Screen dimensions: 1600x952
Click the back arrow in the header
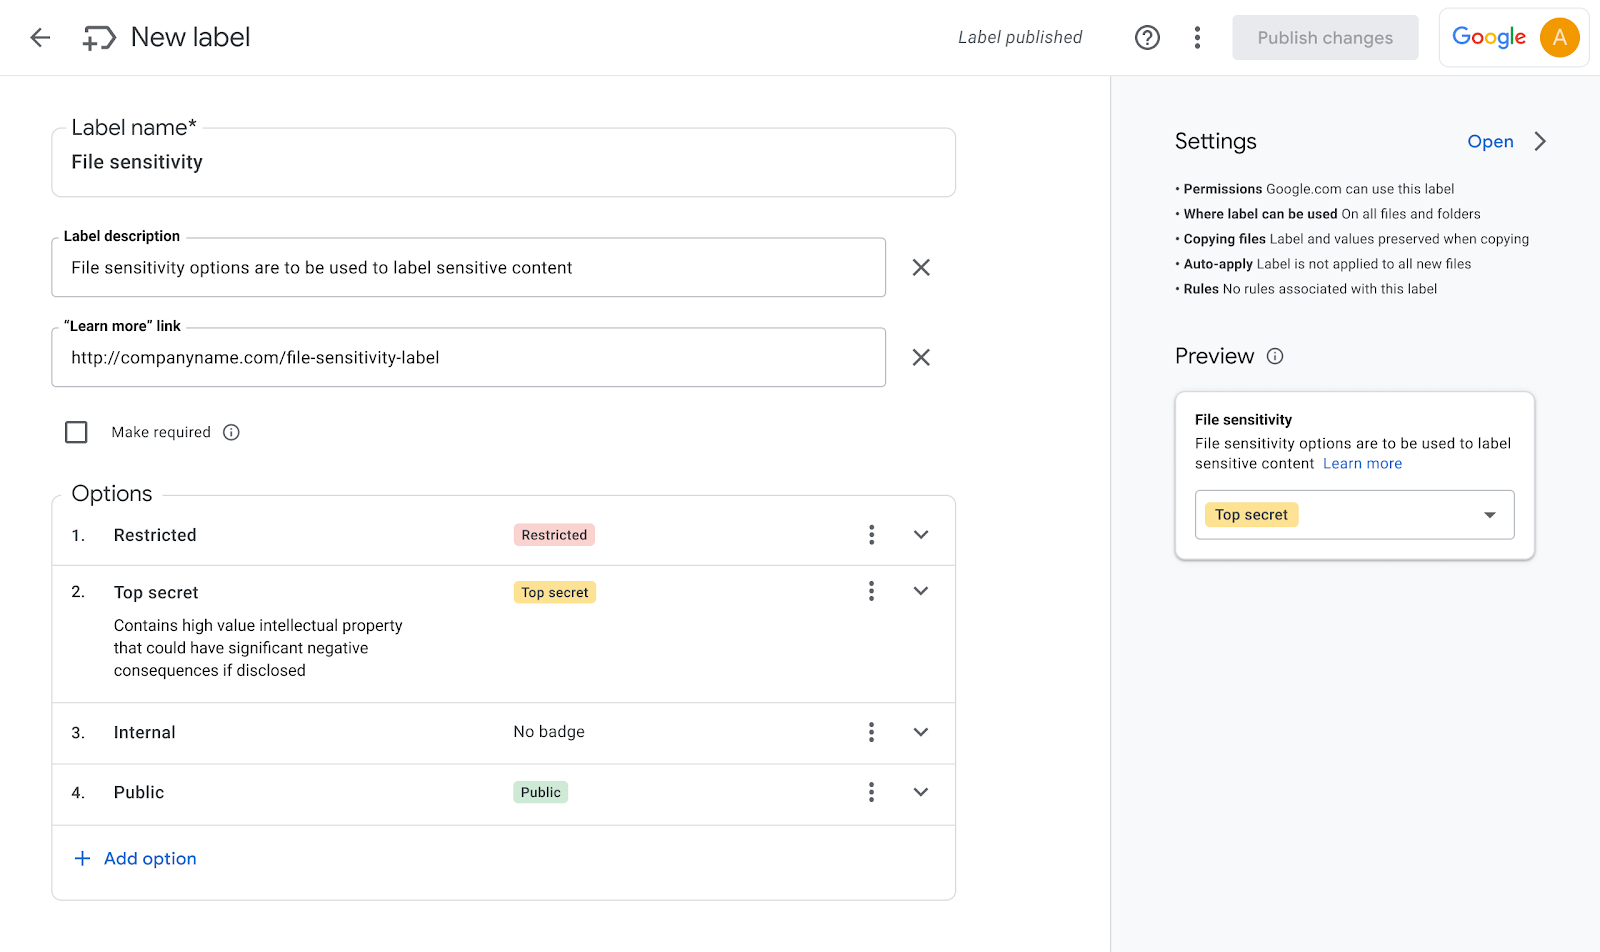[40, 37]
